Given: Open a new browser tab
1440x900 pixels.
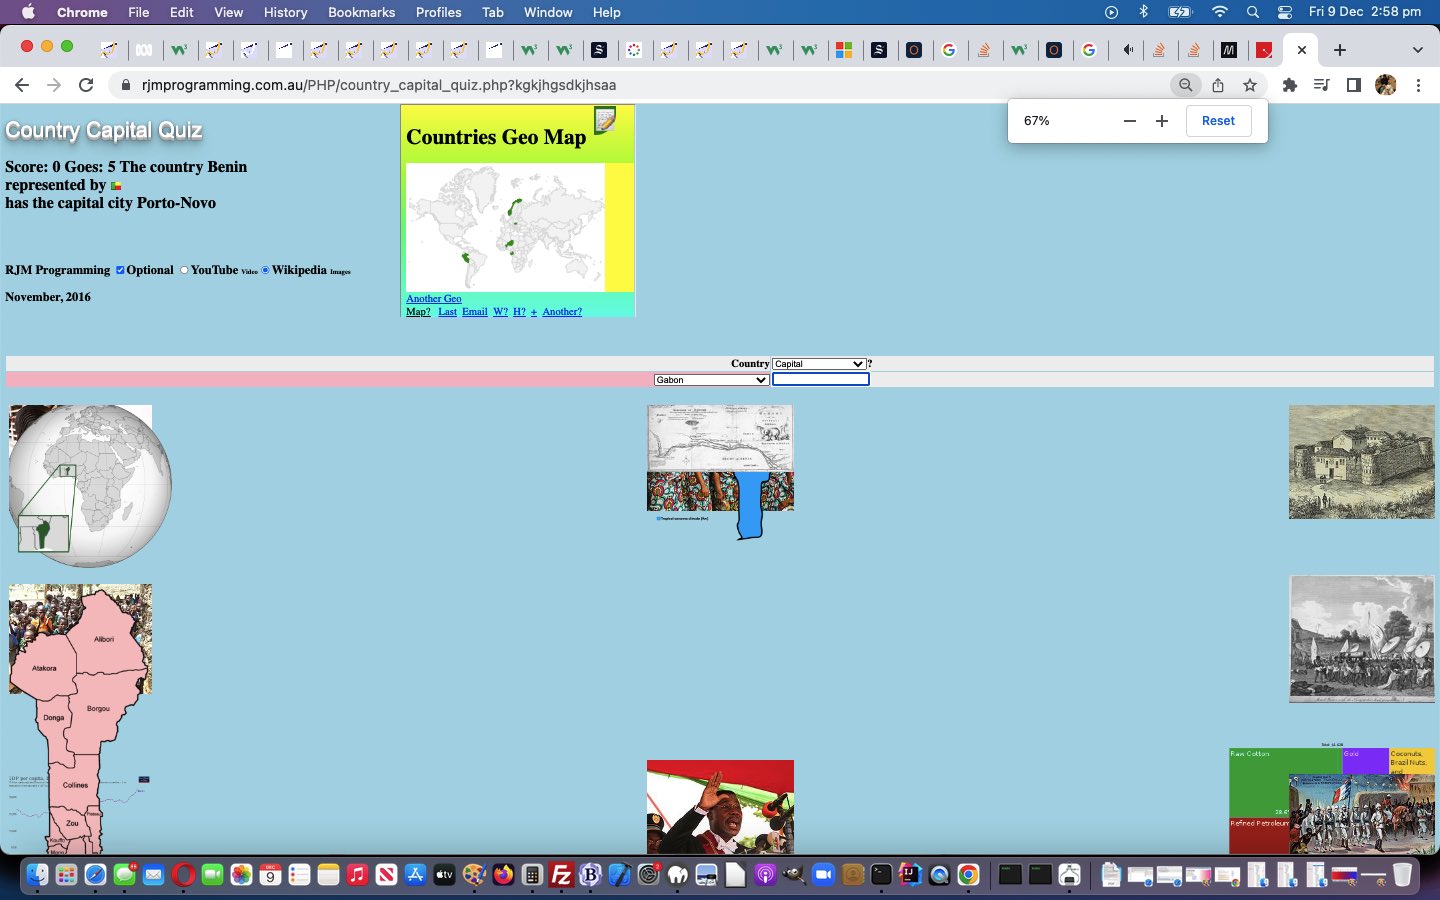Looking at the screenshot, I should click(1340, 50).
